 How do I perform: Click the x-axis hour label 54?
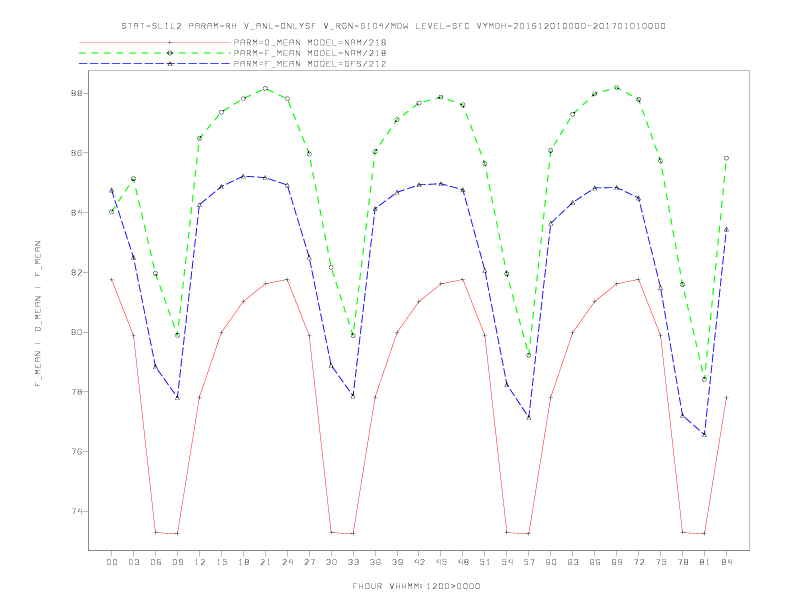pos(507,562)
